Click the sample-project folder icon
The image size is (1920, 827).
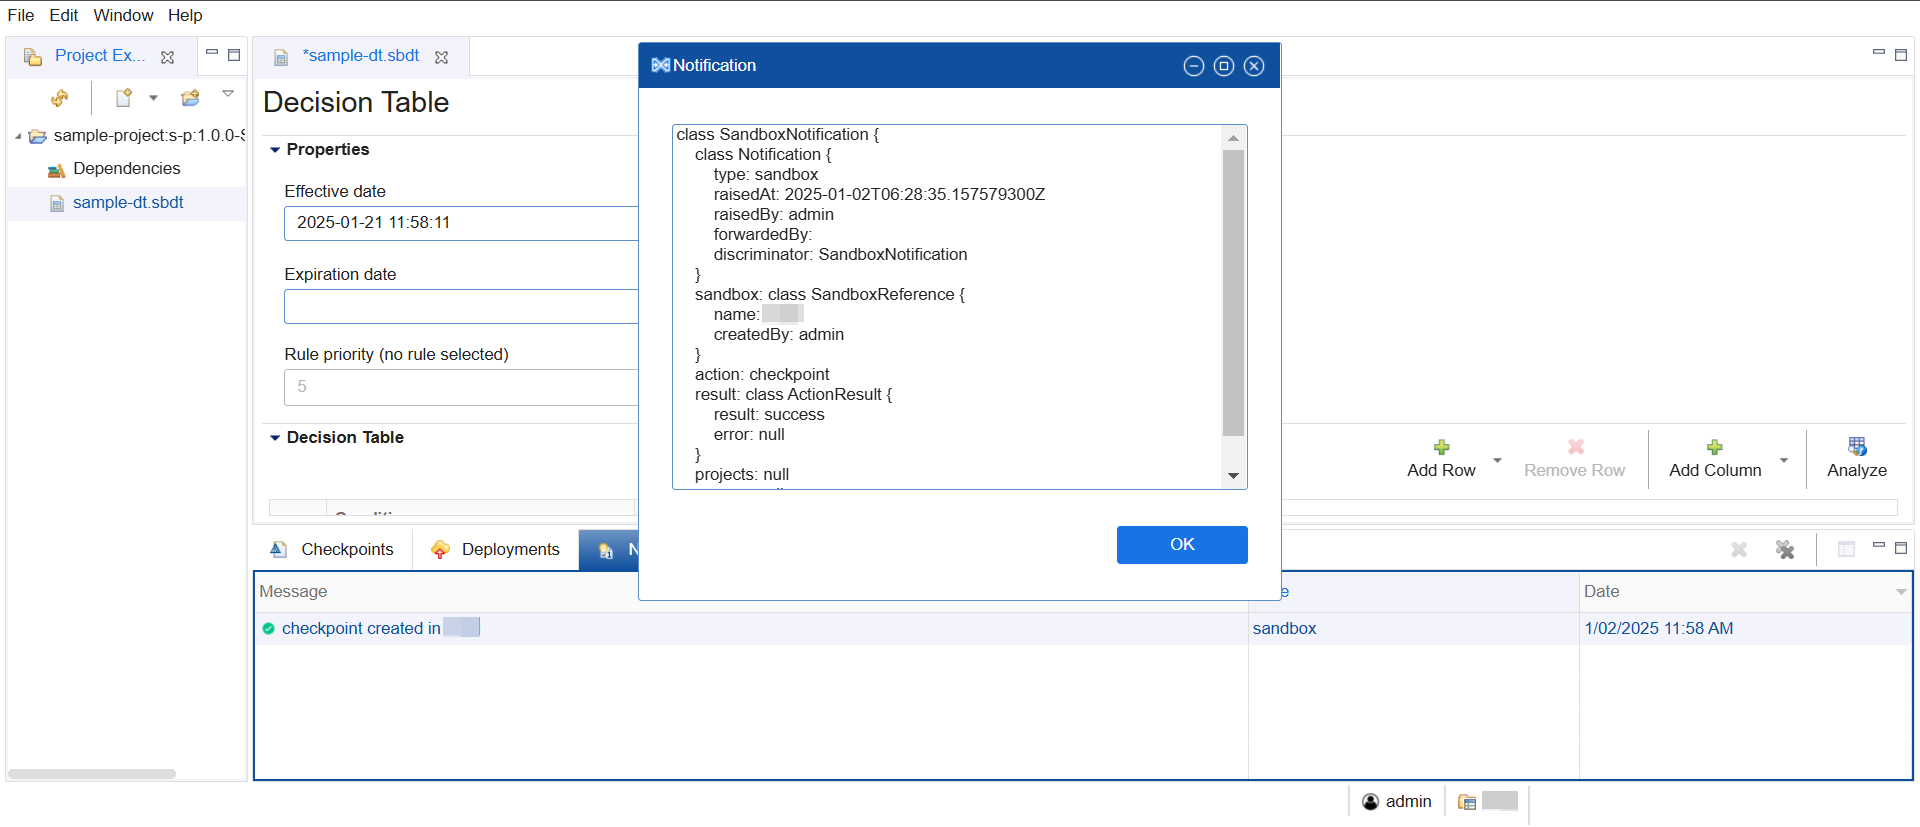(x=38, y=136)
